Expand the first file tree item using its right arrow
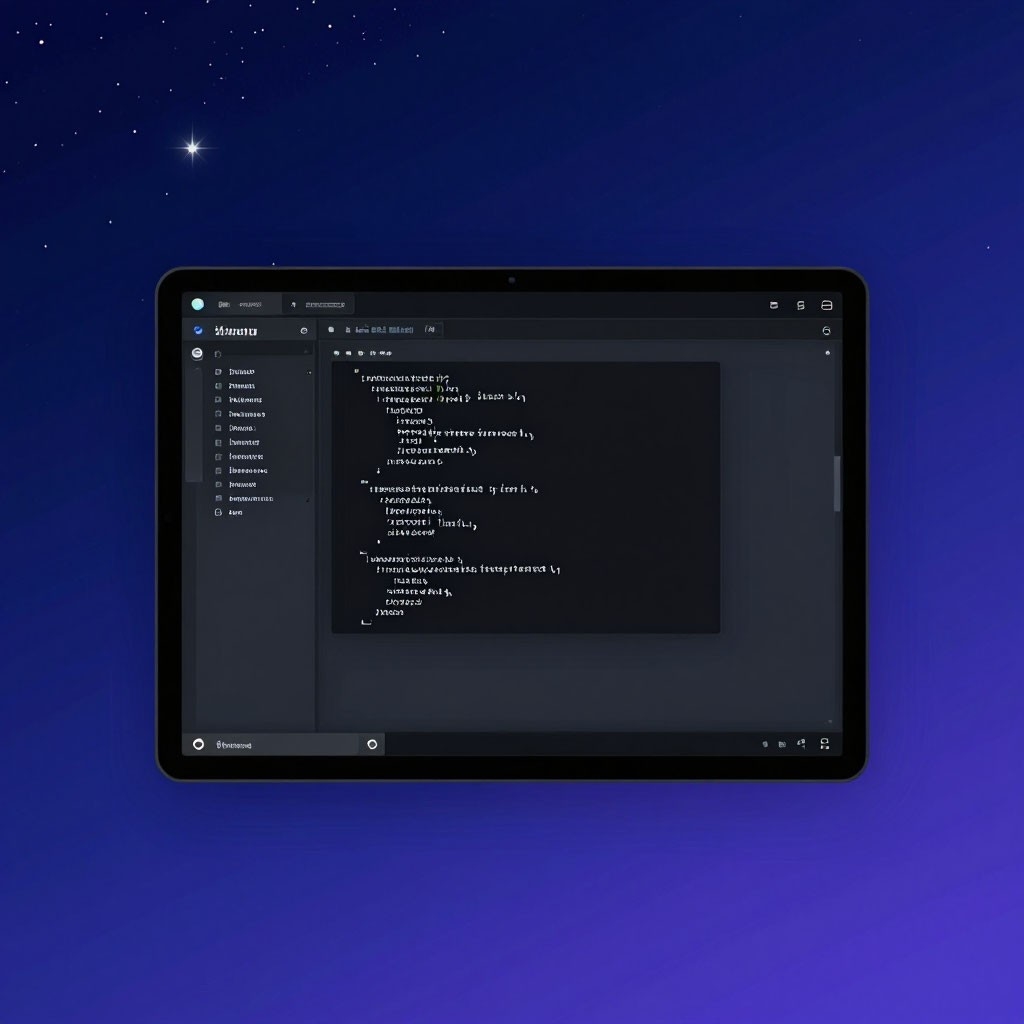This screenshot has width=1024, height=1024. point(309,372)
